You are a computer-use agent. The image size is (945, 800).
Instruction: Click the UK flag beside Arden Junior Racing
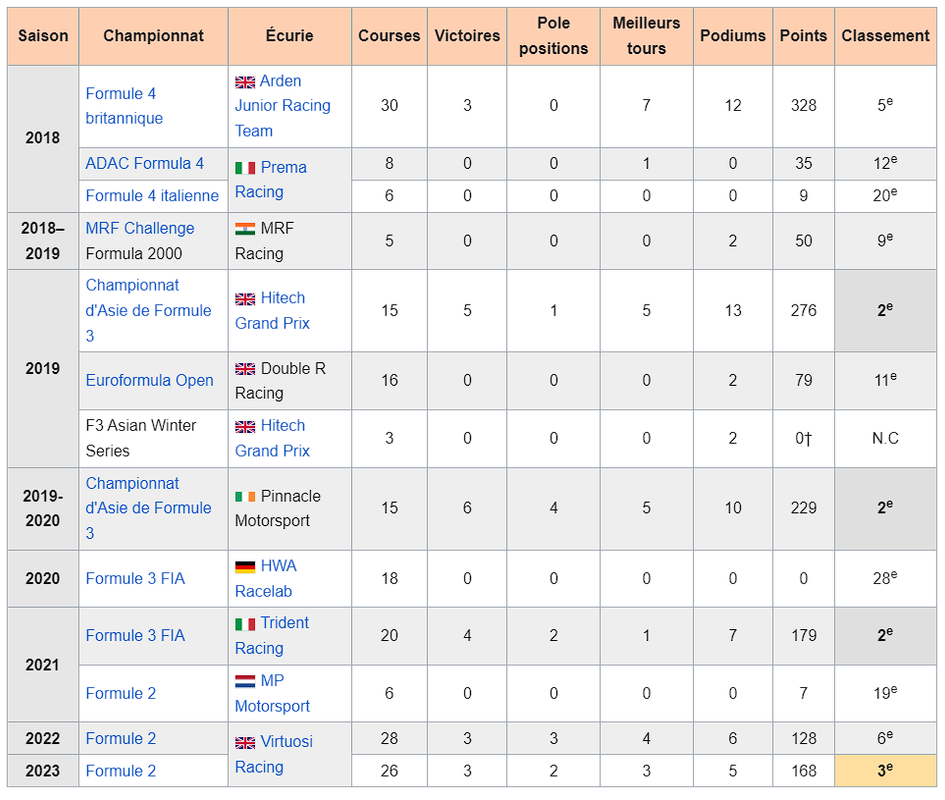[x=245, y=82]
